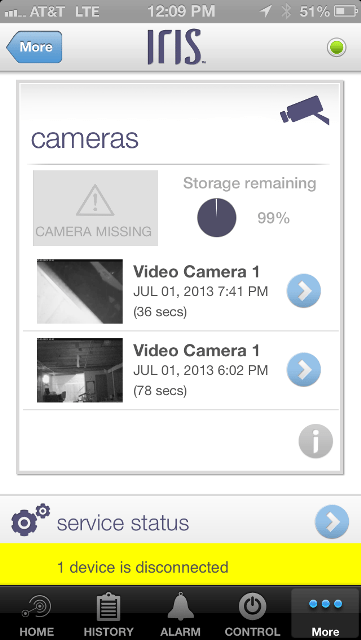Tap the Alarm bell icon
This screenshot has width=361, height=640.
(180, 607)
